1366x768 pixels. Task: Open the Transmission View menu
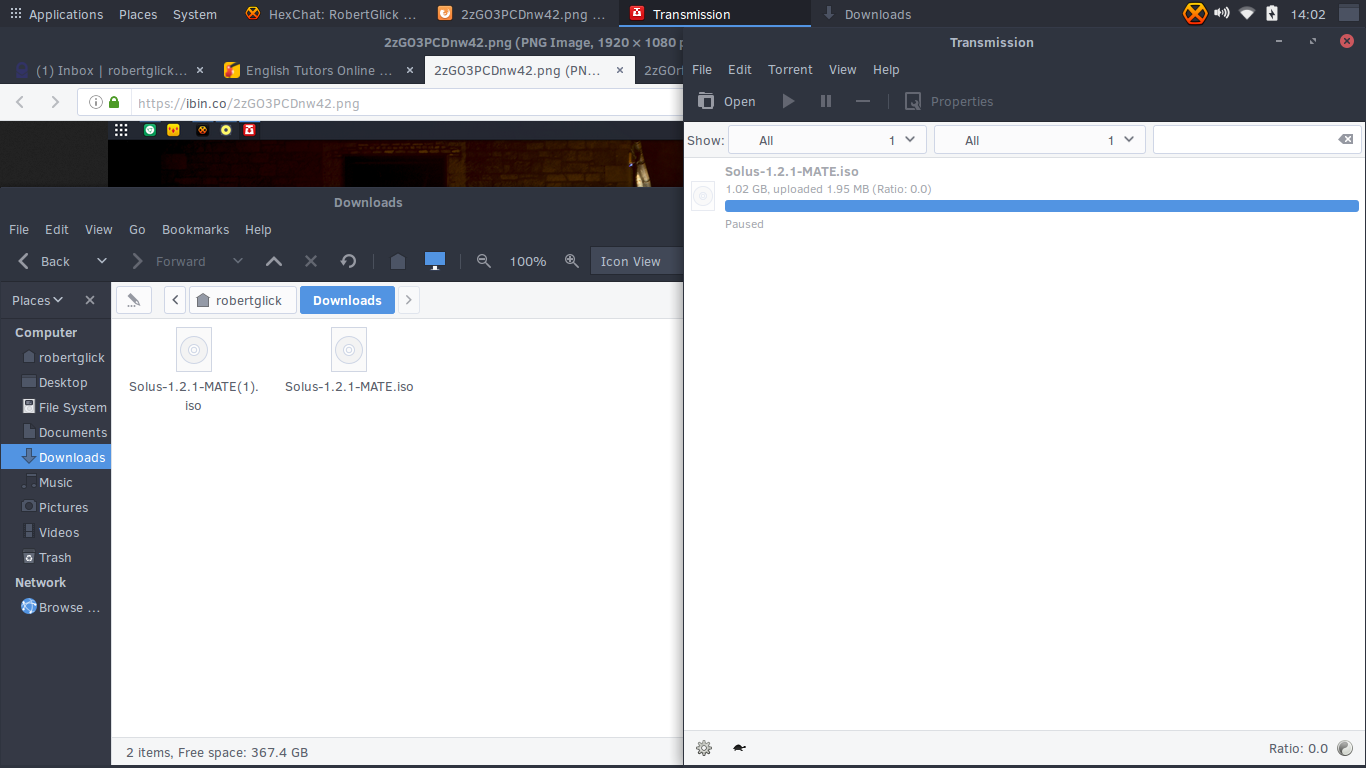(x=843, y=70)
